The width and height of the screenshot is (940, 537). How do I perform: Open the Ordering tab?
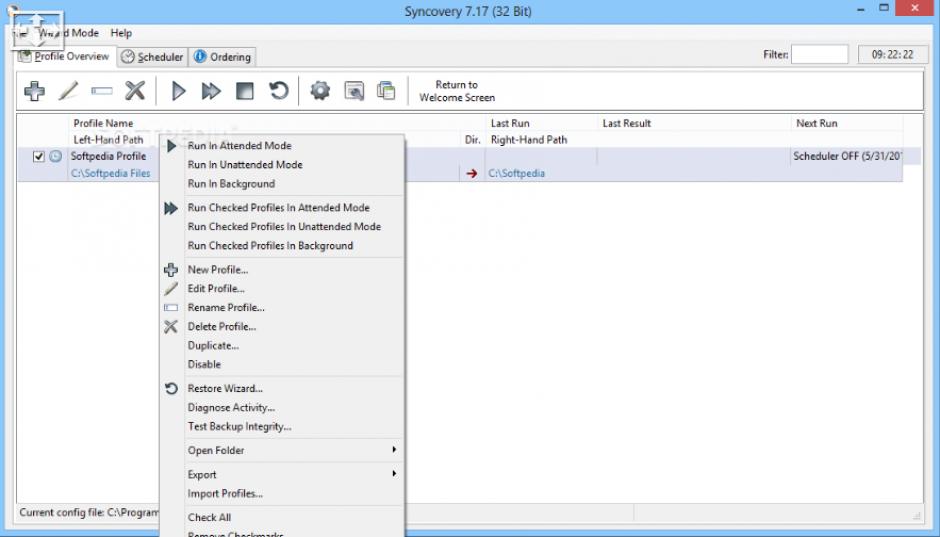click(222, 57)
